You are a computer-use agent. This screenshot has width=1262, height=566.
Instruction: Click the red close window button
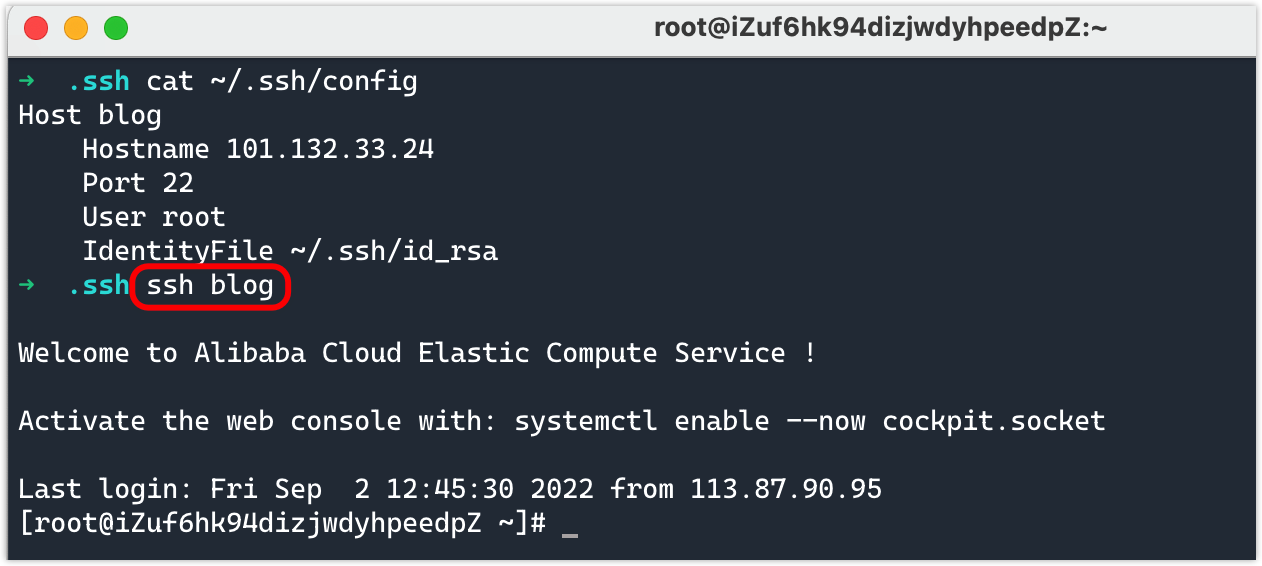tap(36, 29)
